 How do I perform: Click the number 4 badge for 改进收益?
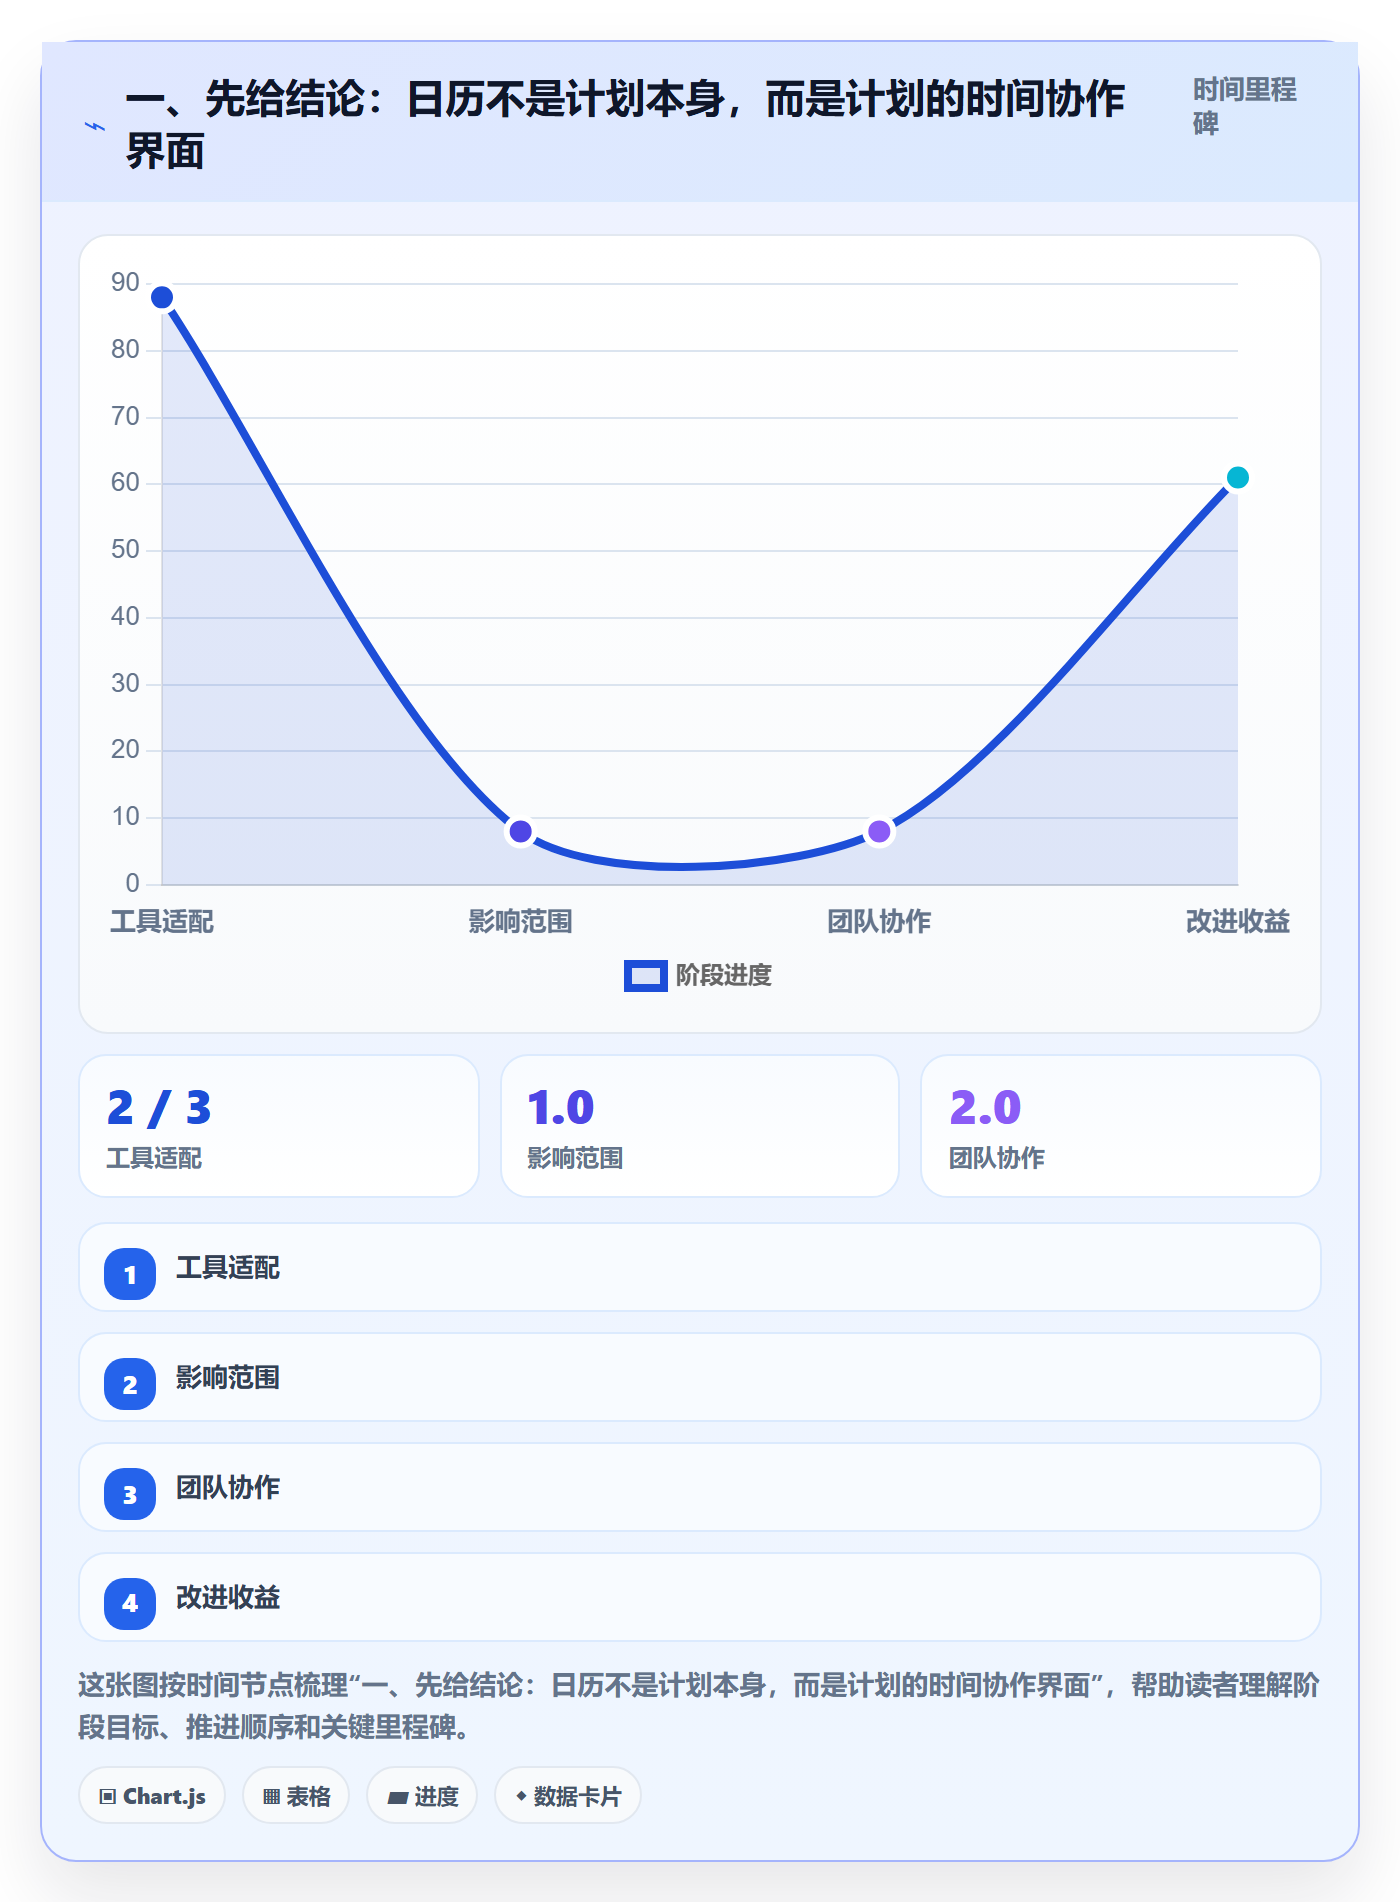coord(130,1604)
